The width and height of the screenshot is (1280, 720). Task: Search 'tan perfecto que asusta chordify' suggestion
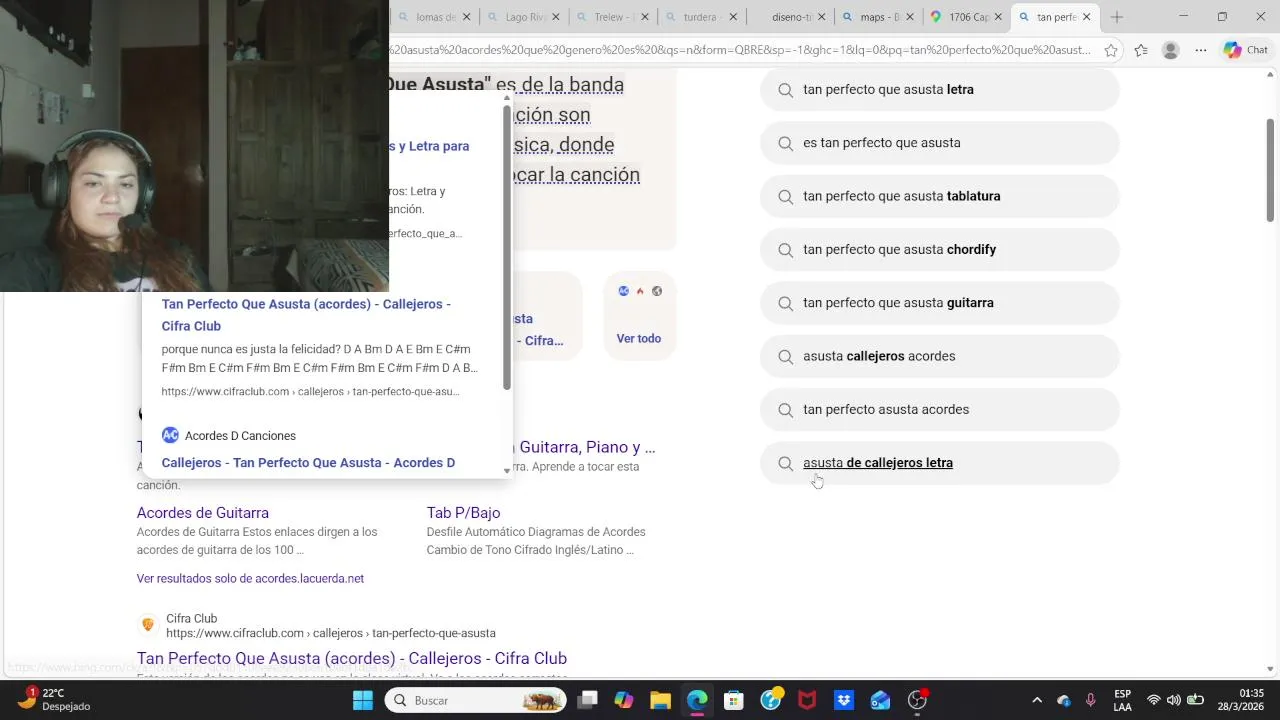[939, 250]
